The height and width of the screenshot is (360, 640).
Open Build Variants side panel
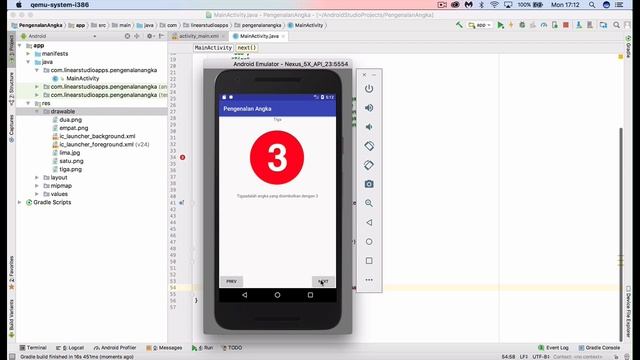tap(11, 318)
